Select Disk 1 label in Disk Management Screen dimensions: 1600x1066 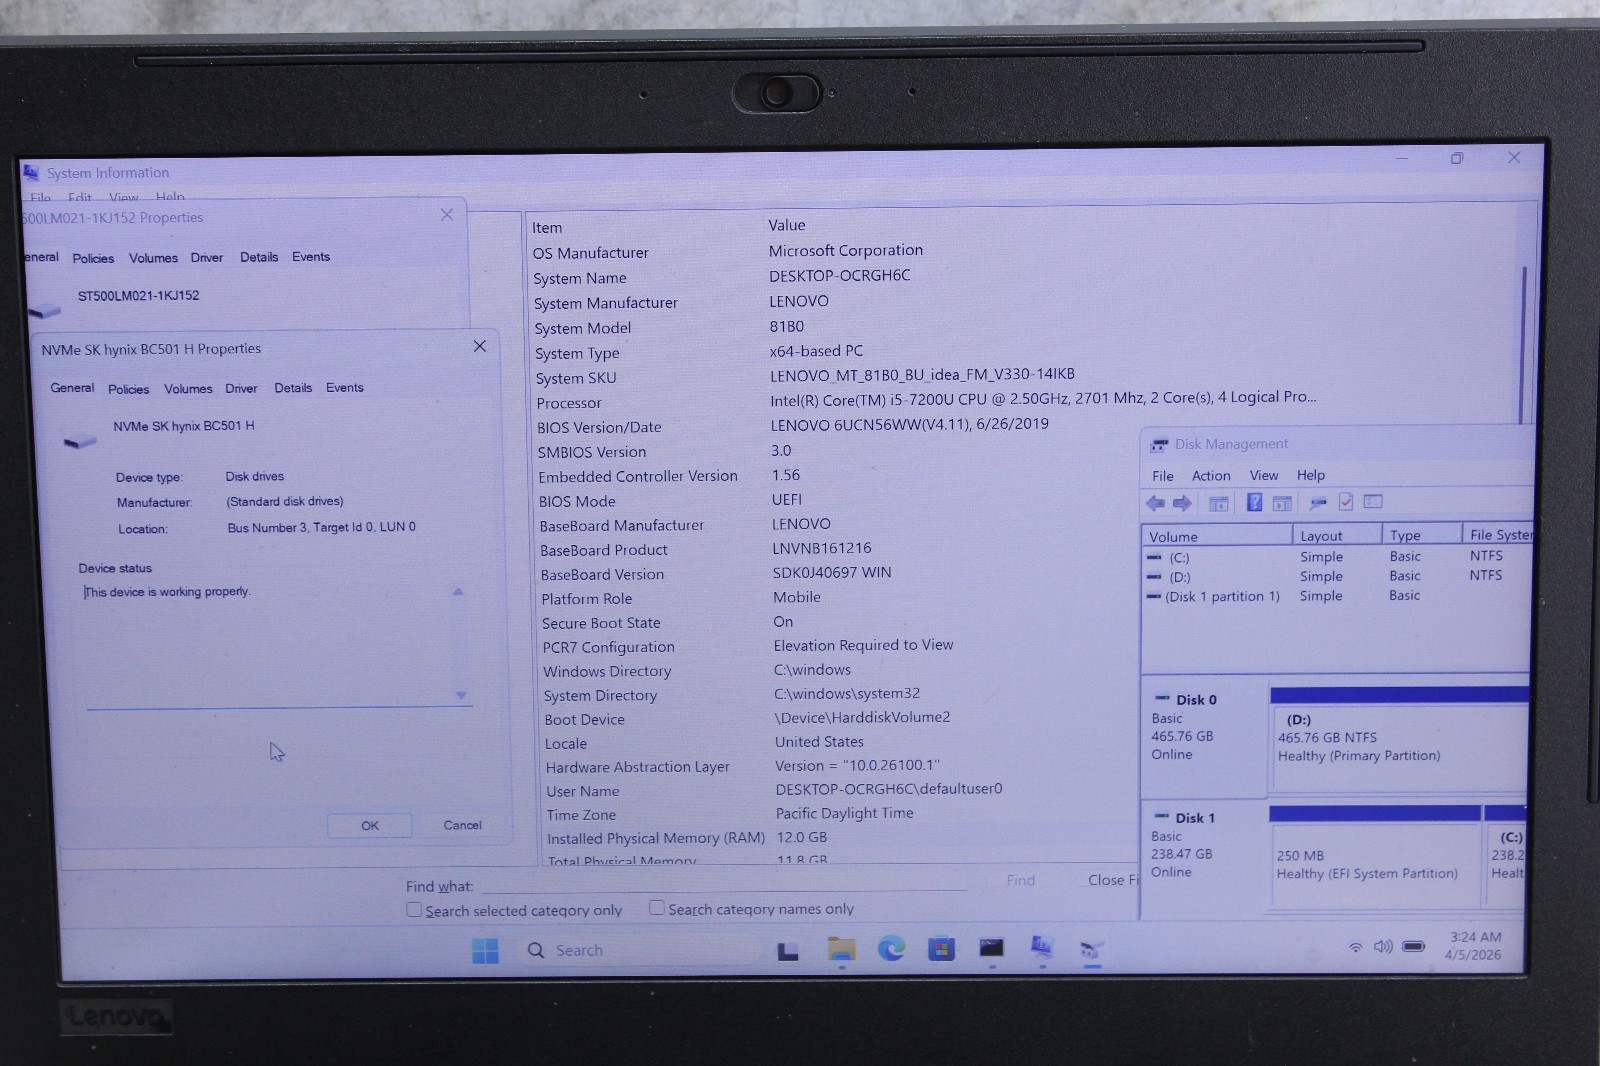tap(1196, 818)
